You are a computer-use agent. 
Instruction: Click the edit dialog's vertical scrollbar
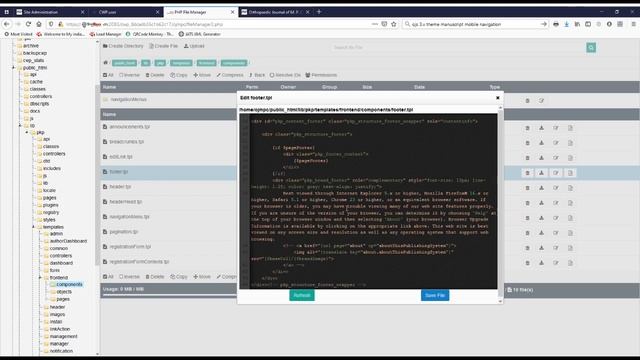pos(500,204)
